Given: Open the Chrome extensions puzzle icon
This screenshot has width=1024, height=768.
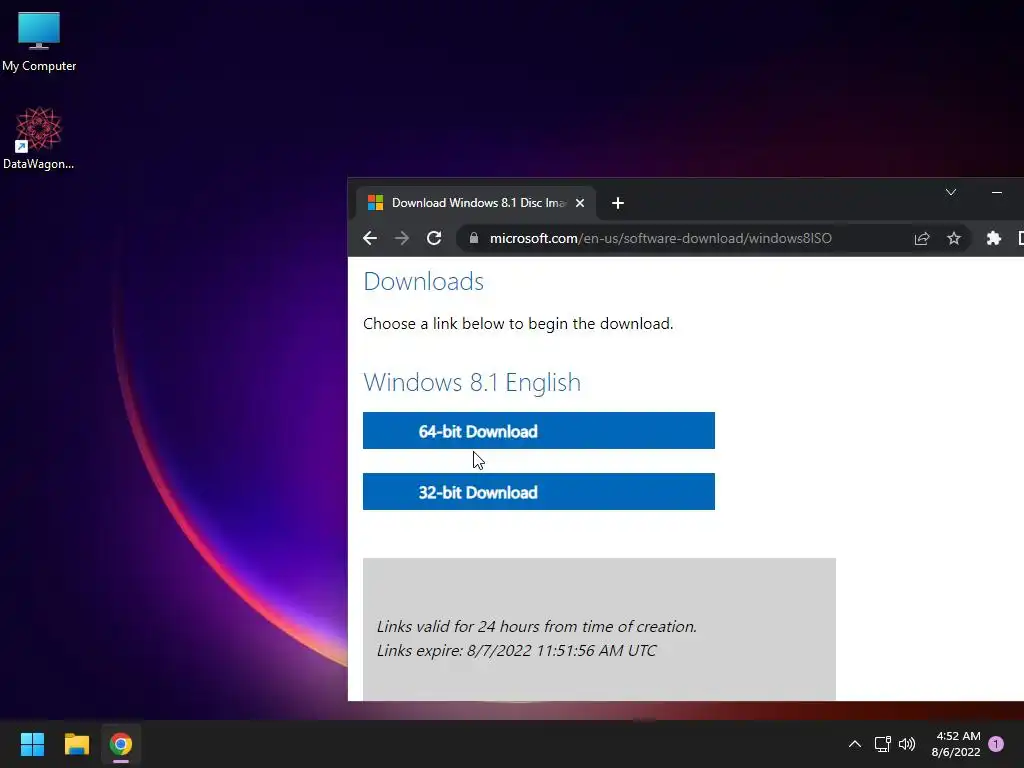Looking at the screenshot, I should 993,238.
